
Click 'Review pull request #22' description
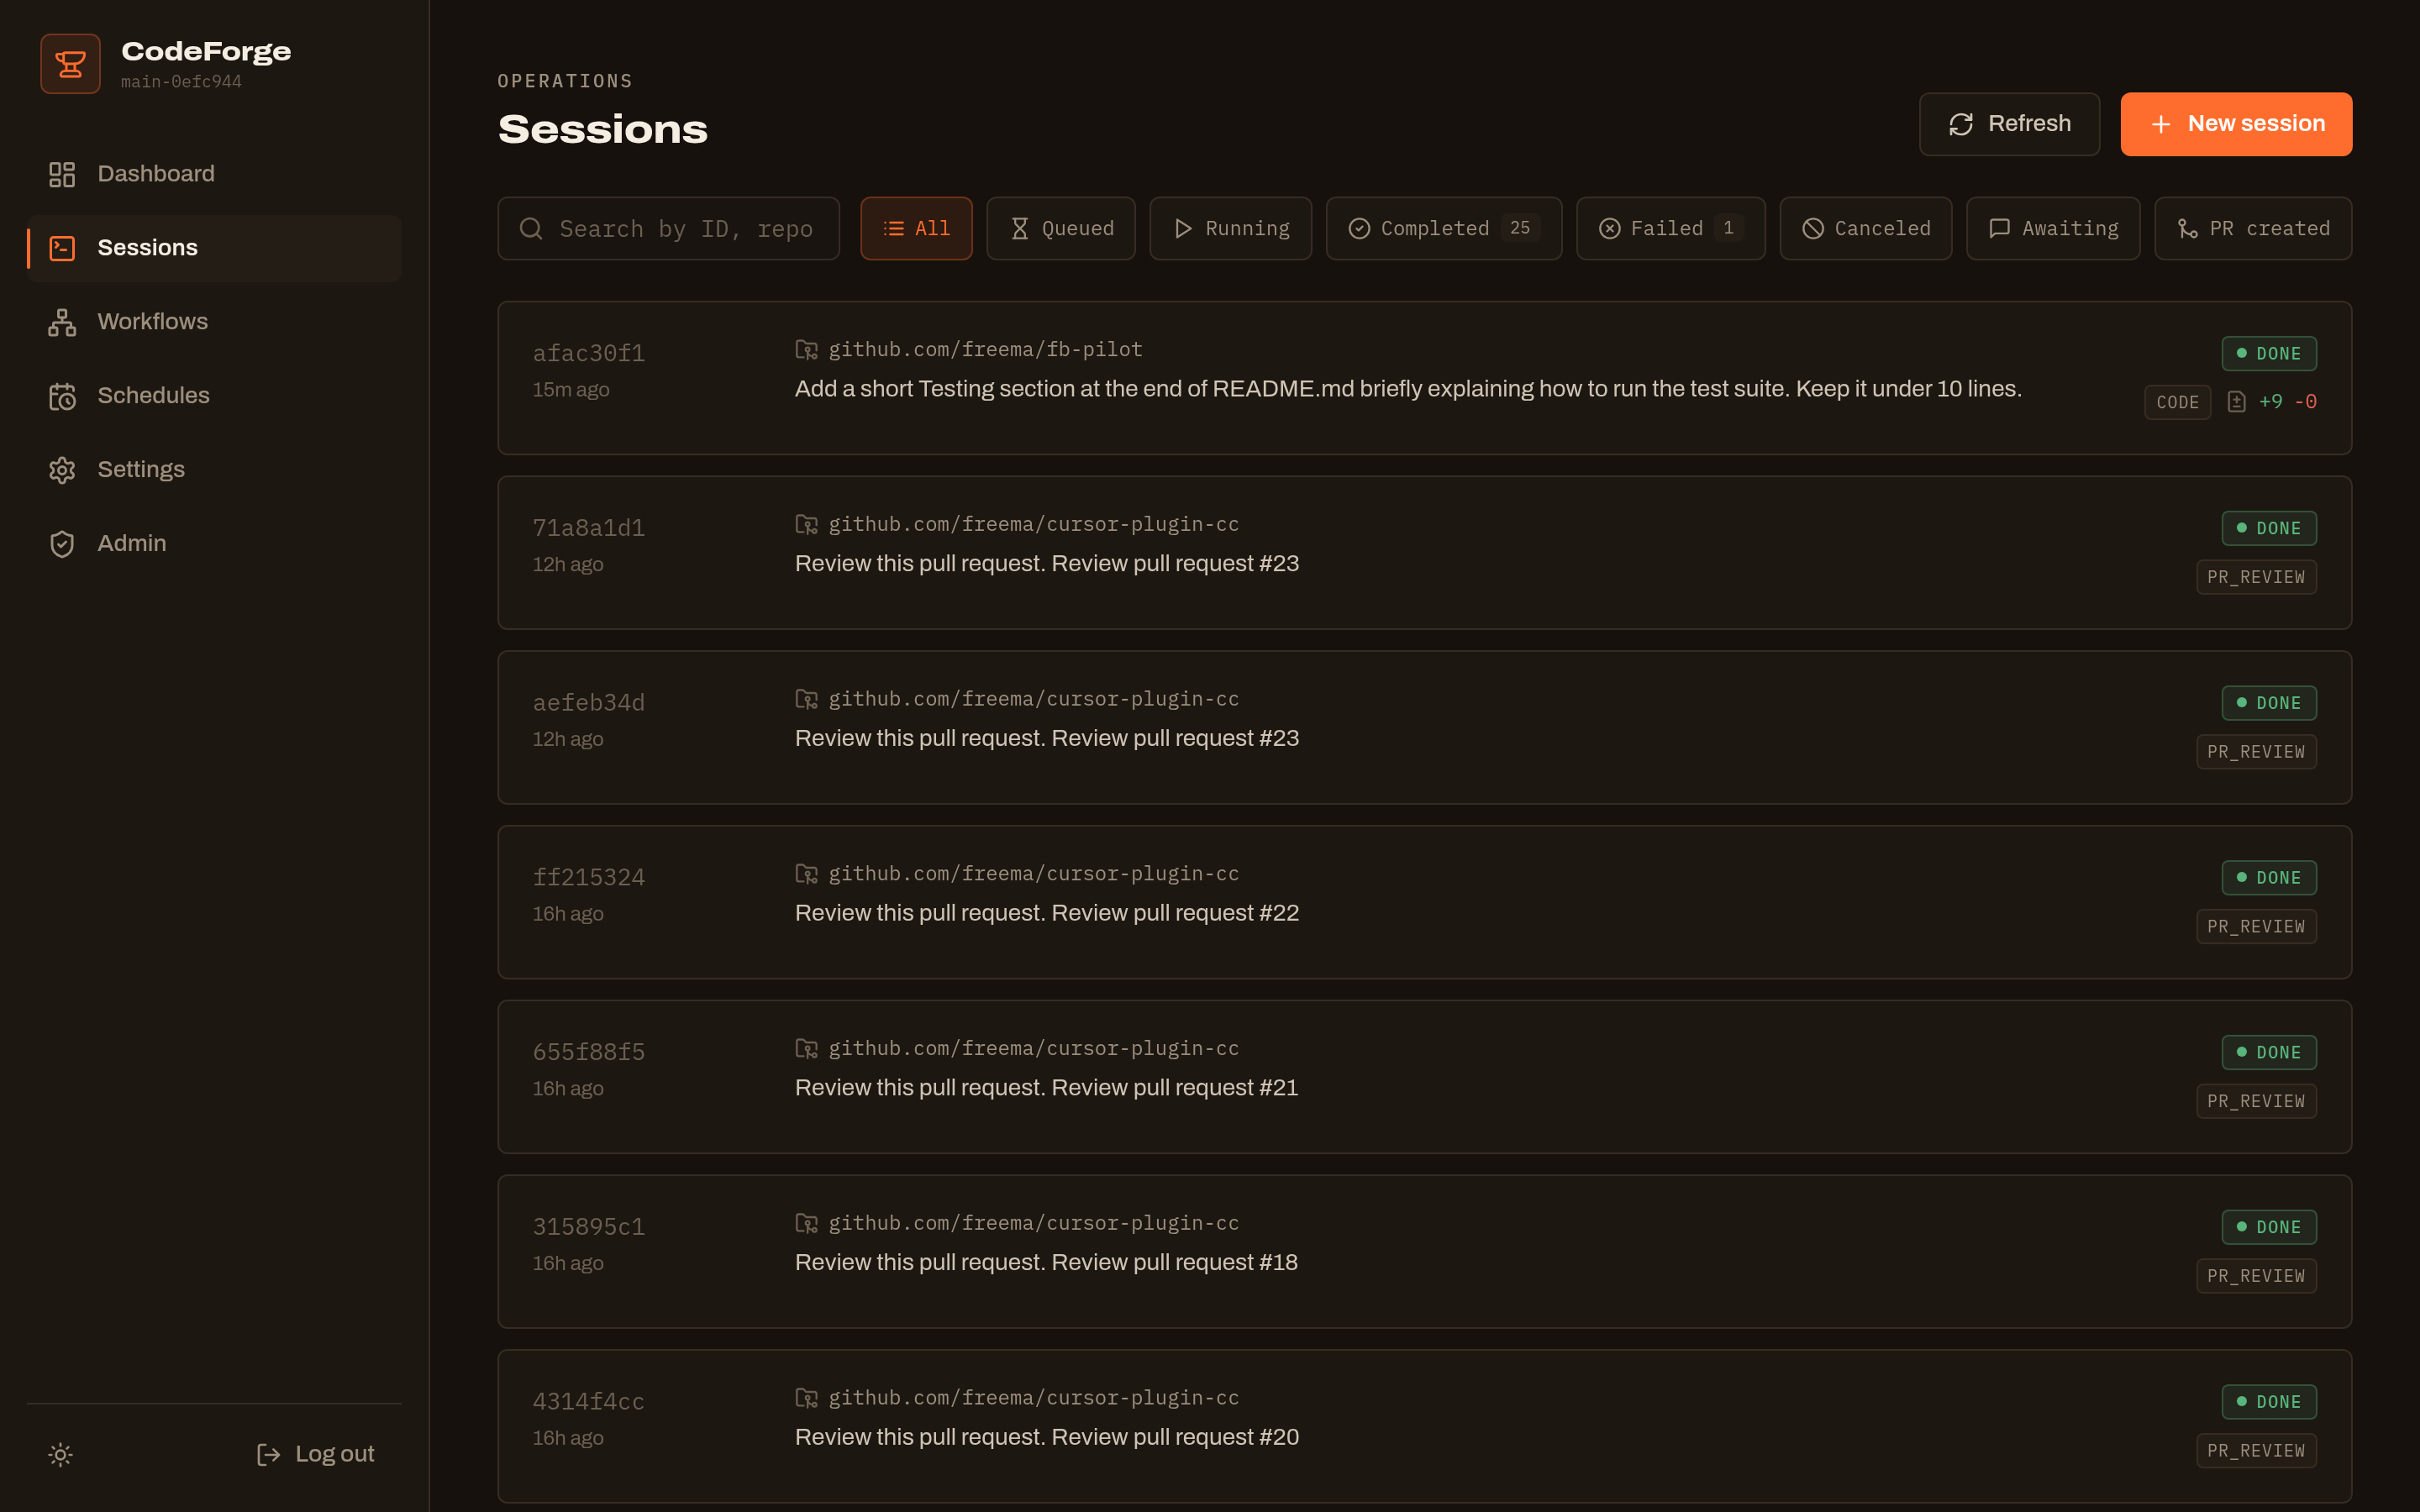coord(1175,913)
